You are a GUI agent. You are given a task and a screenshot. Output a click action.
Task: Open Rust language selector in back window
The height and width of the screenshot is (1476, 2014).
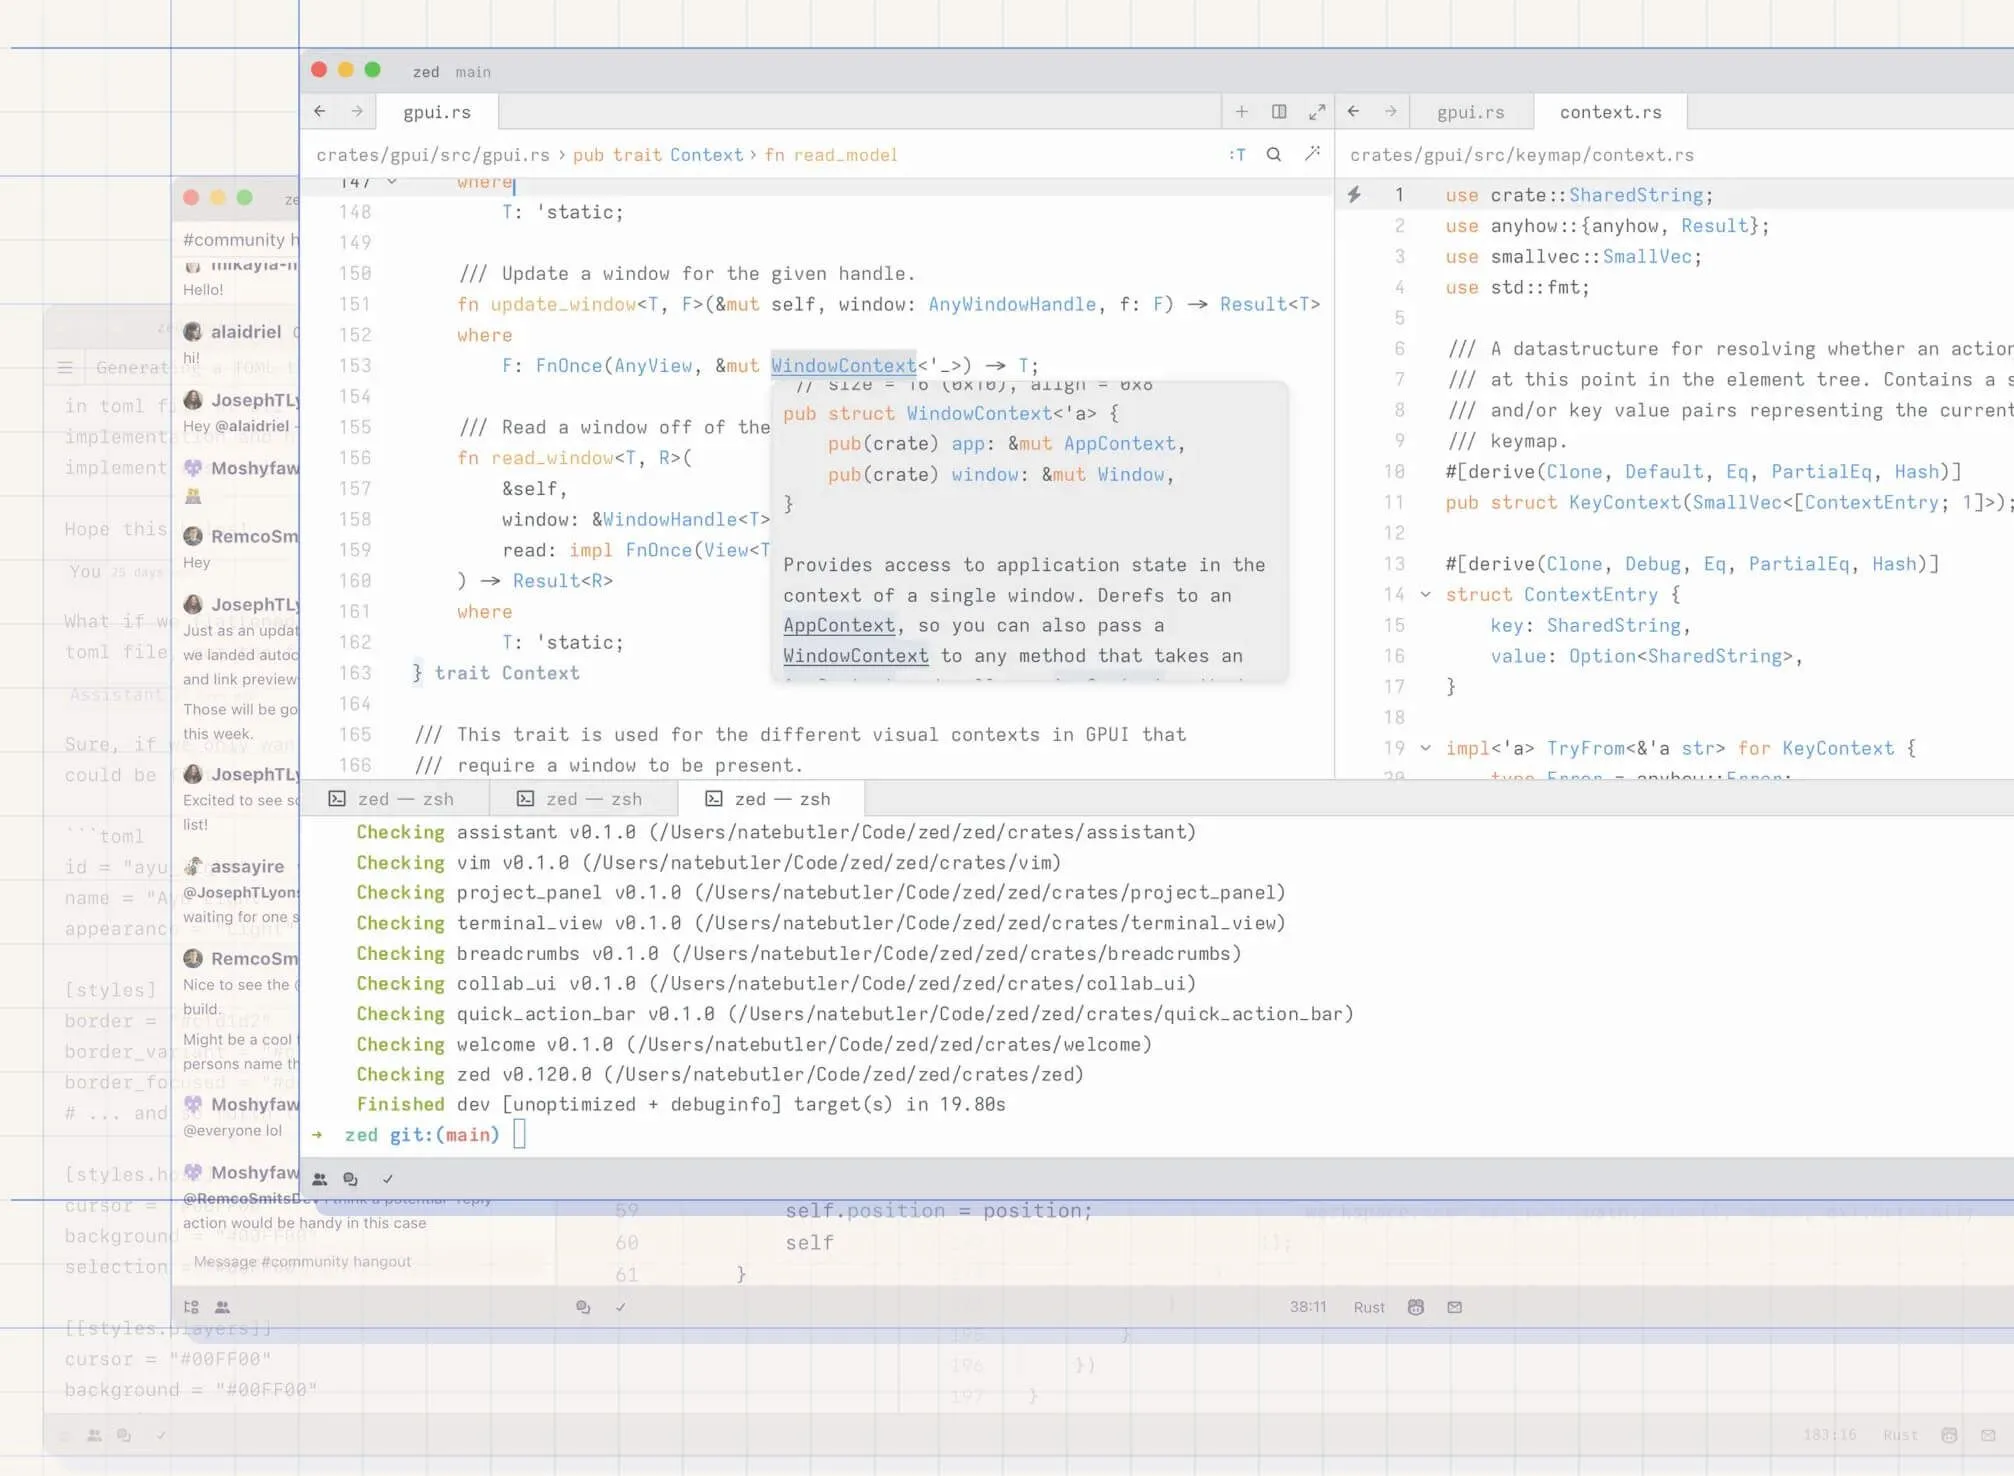[1900, 1435]
